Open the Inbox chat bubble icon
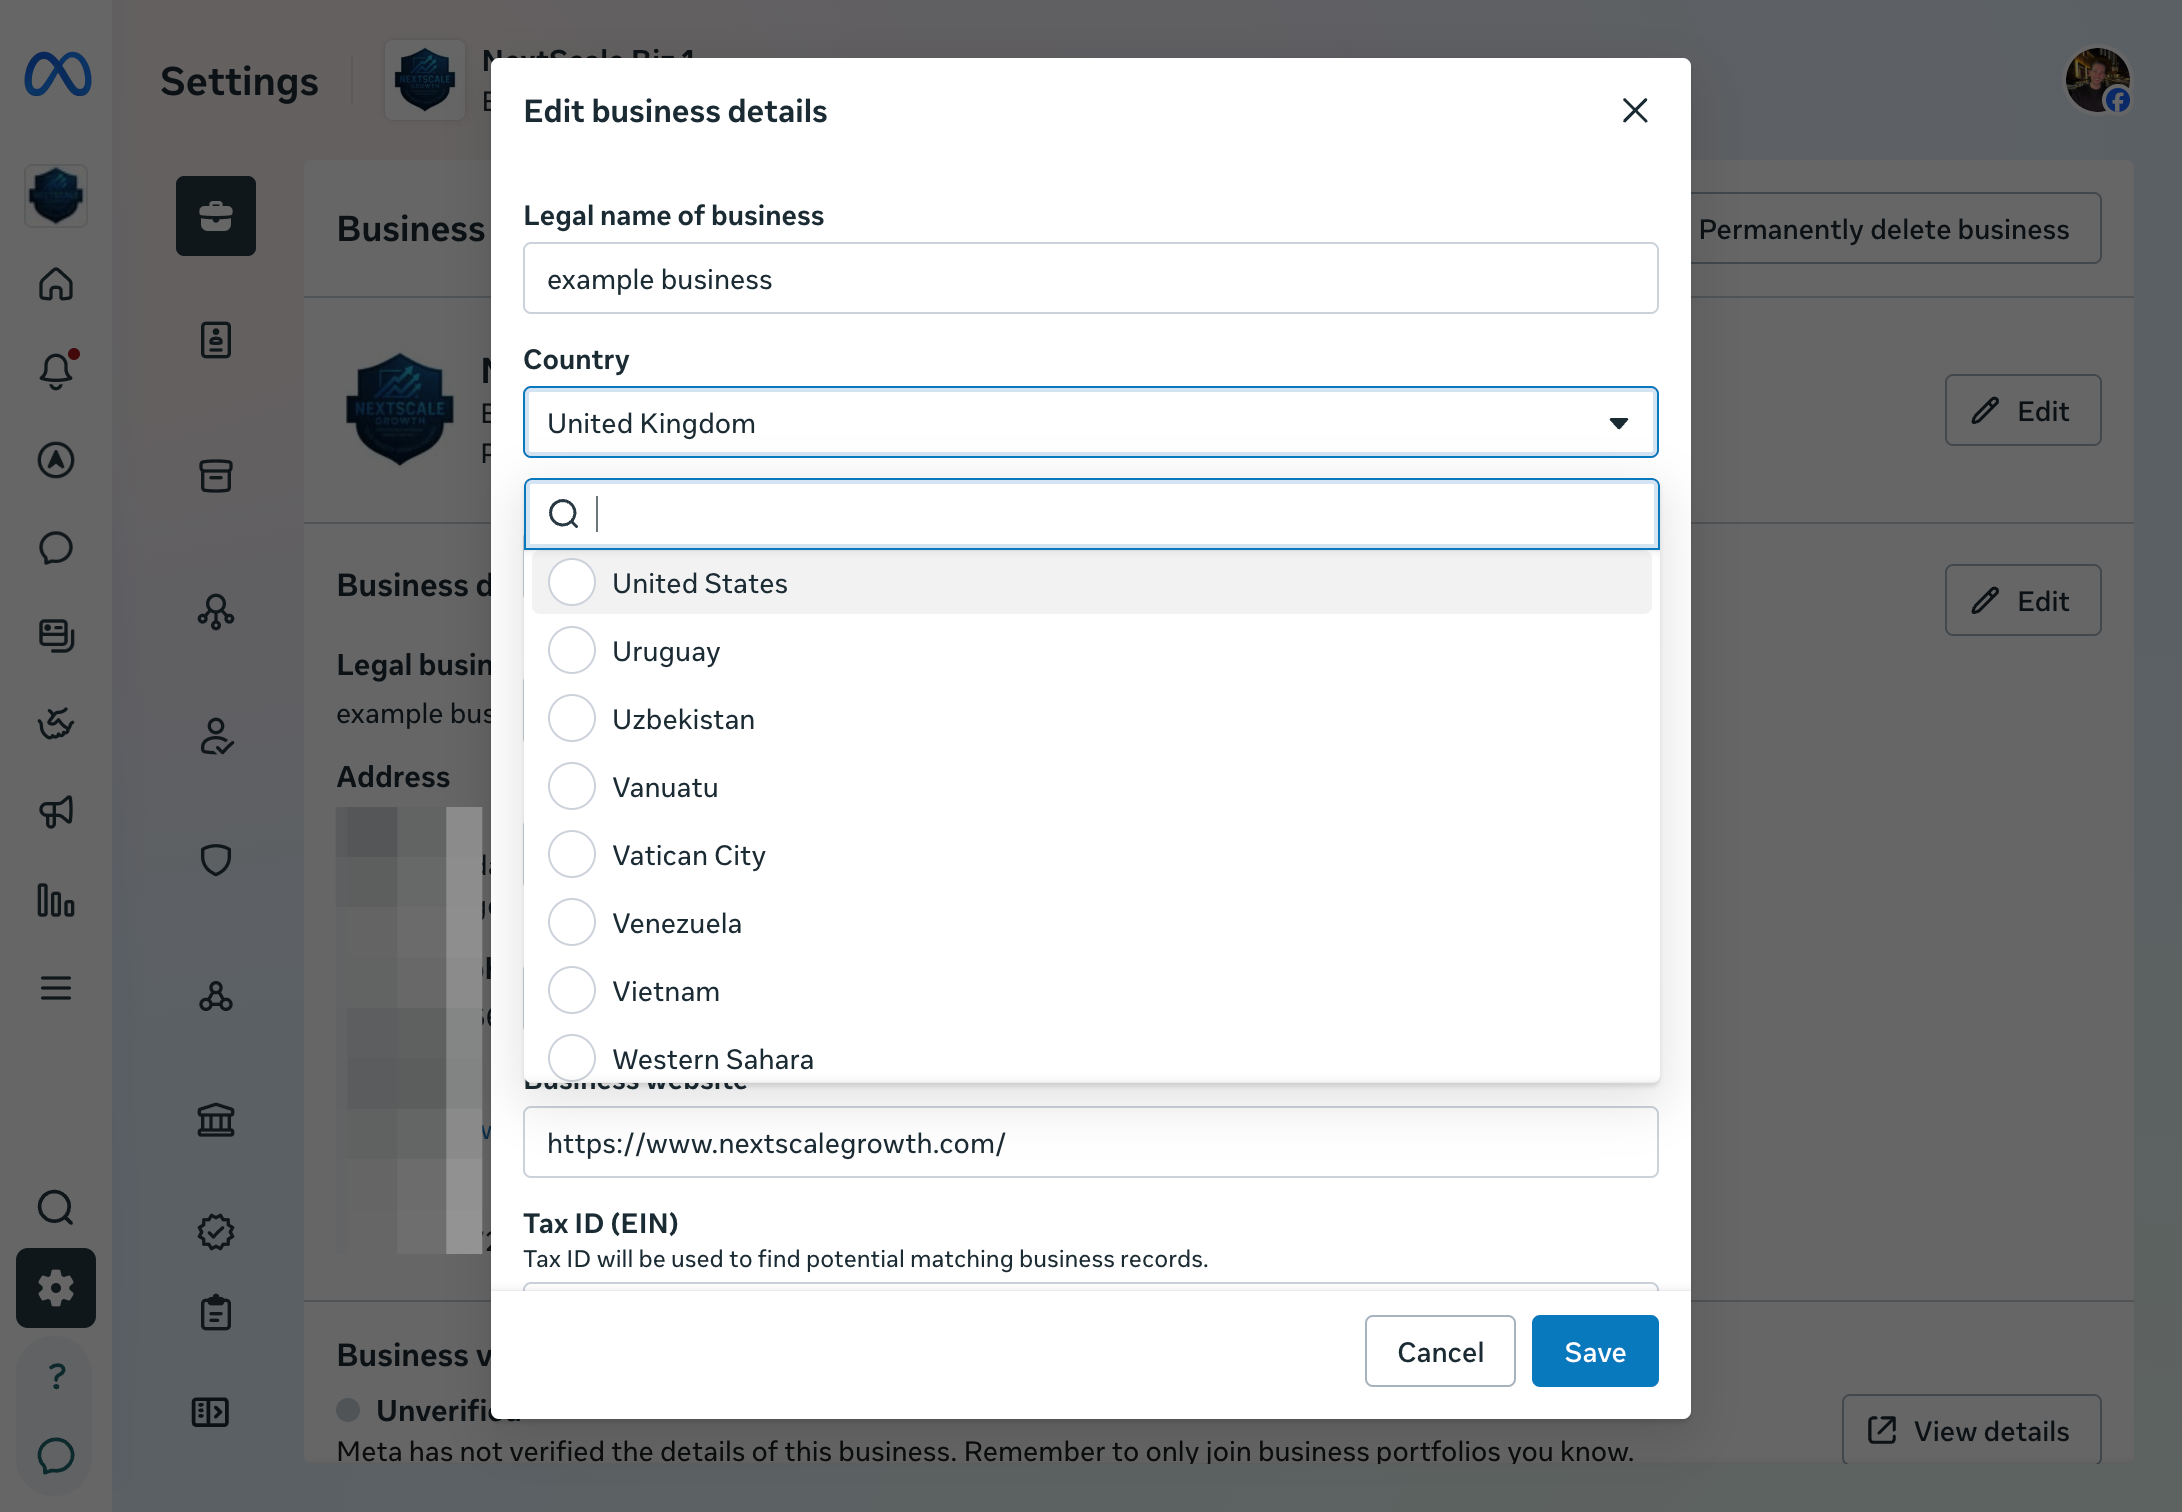Image resolution: width=2182 pixels, height=1512 pixels. (56, 548)
